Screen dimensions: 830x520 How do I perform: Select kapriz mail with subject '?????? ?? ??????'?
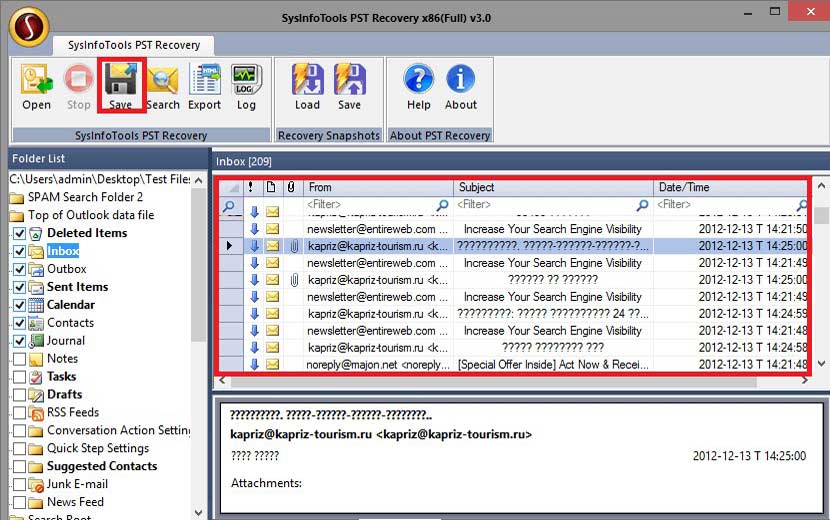[x=512, y=280]
